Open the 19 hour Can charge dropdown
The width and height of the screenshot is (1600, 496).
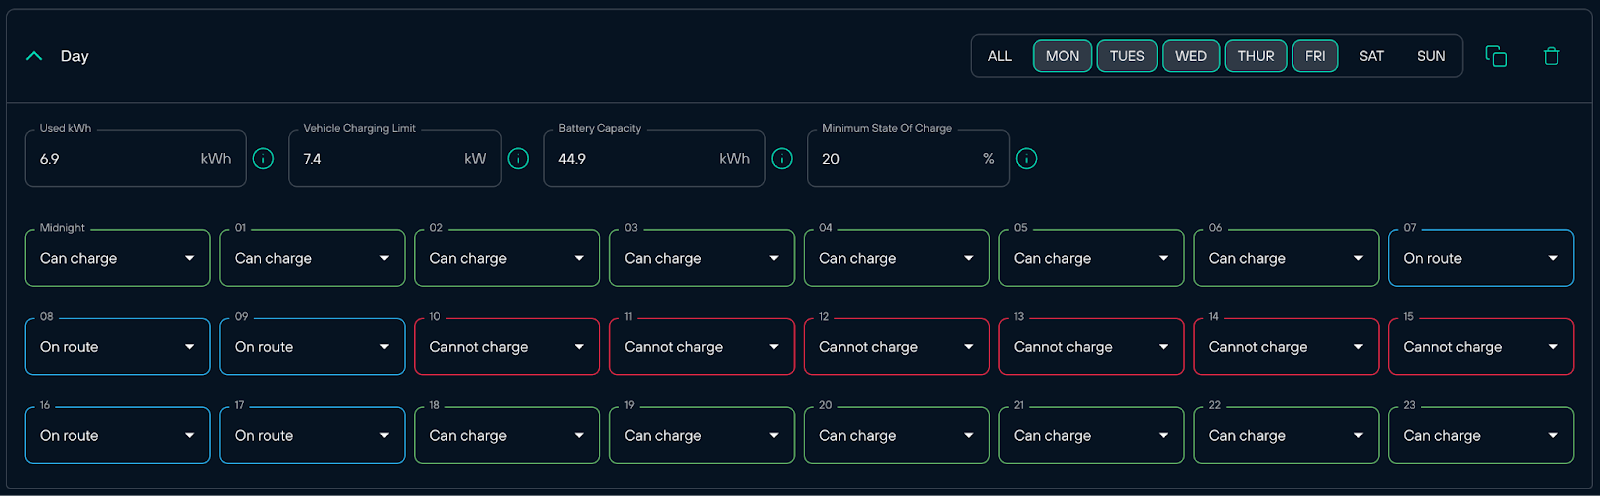click(702, 436)
